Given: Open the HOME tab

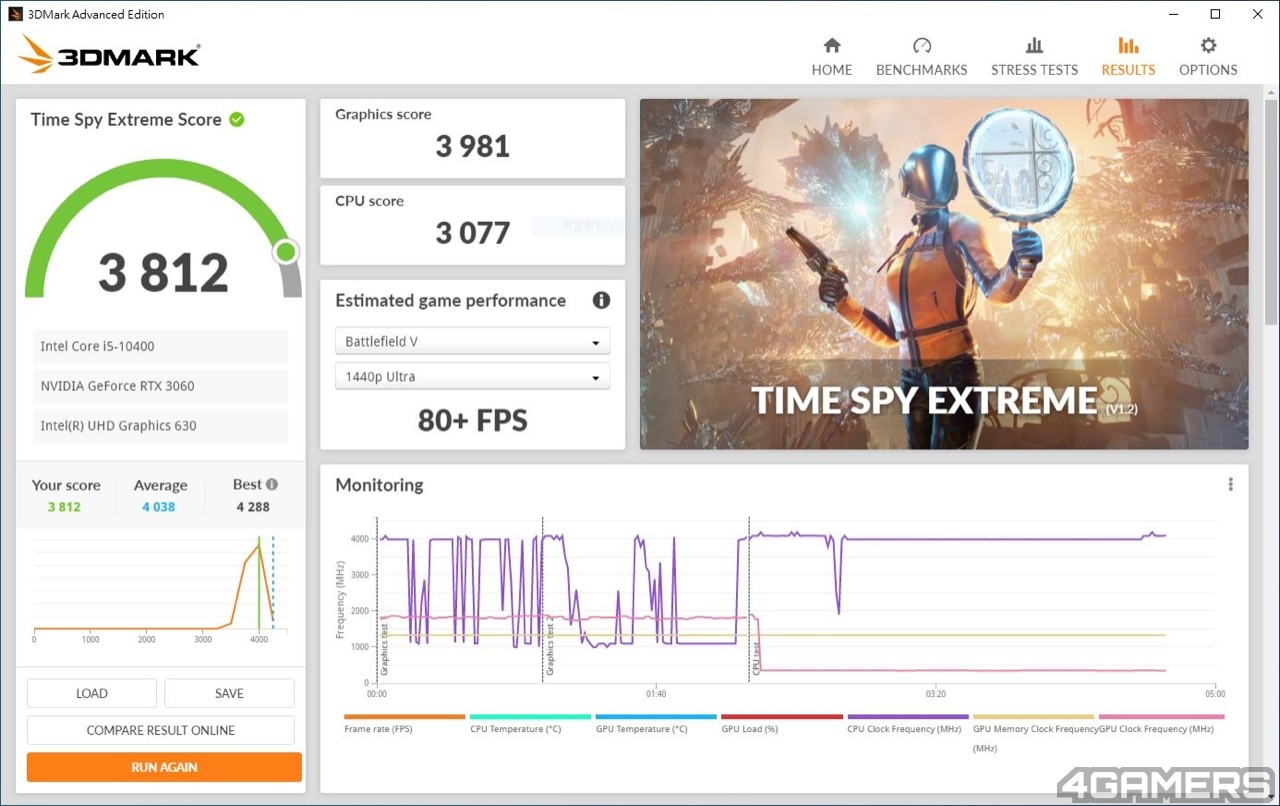Looking at the screenshot, I should (x=832, y=57).
